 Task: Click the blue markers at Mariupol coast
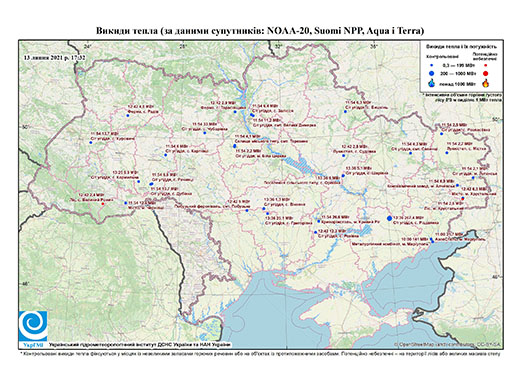pos(432,240)
